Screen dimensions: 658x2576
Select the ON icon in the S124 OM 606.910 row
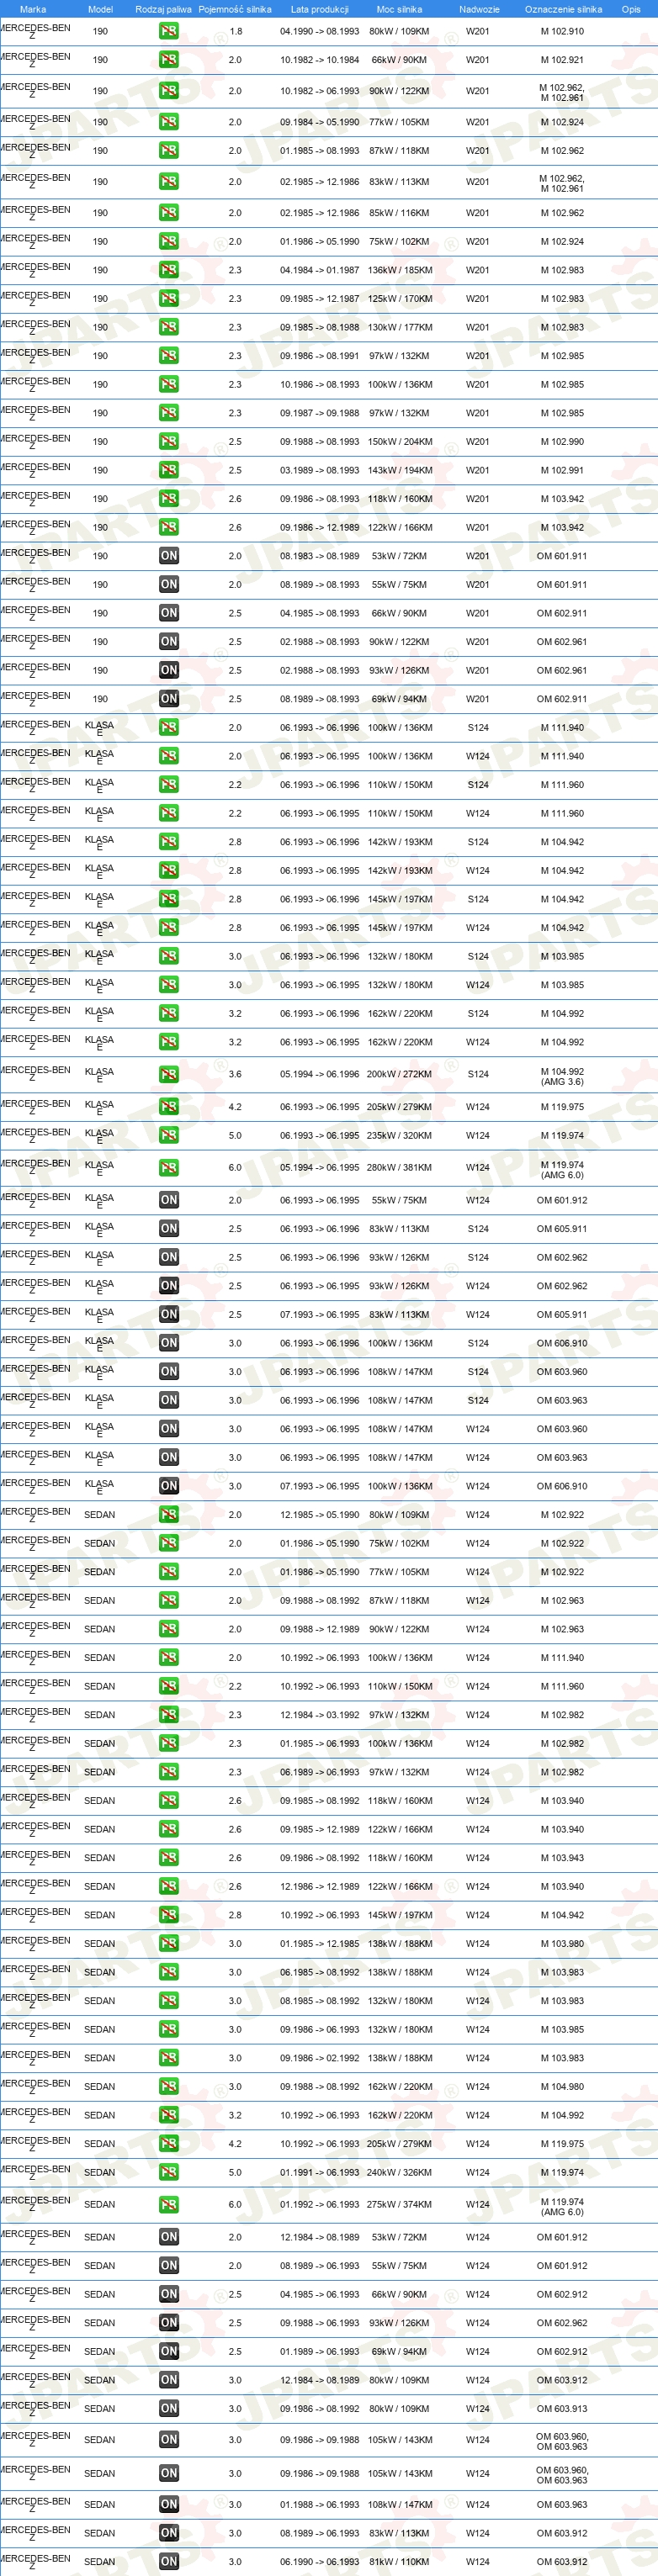point(169,1343)
